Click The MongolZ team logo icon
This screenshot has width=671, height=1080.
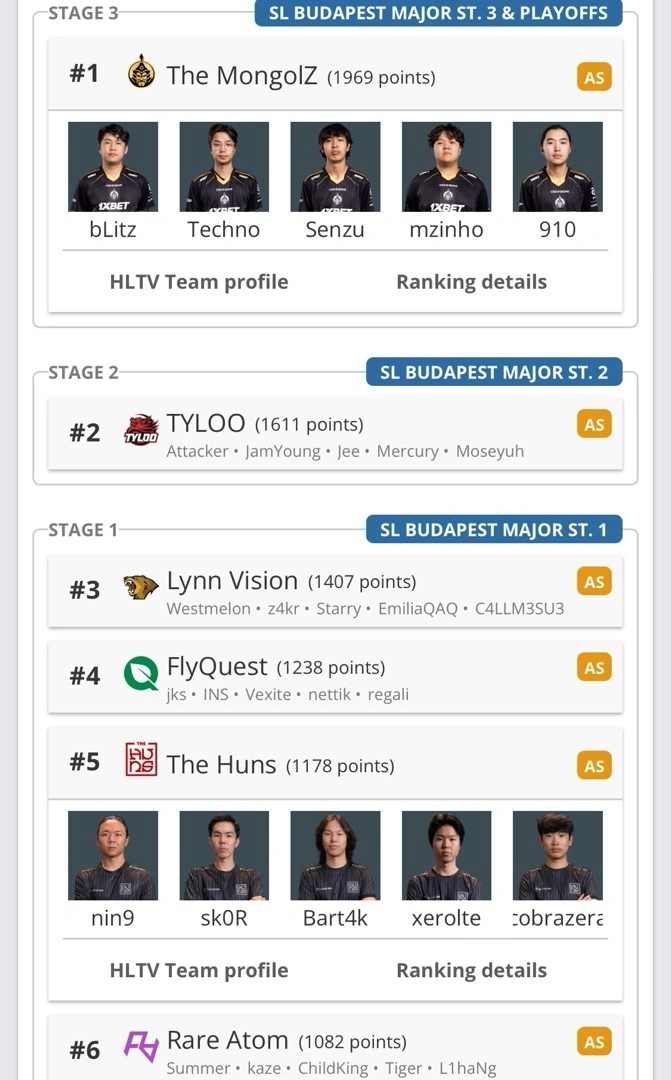point(142,74)
